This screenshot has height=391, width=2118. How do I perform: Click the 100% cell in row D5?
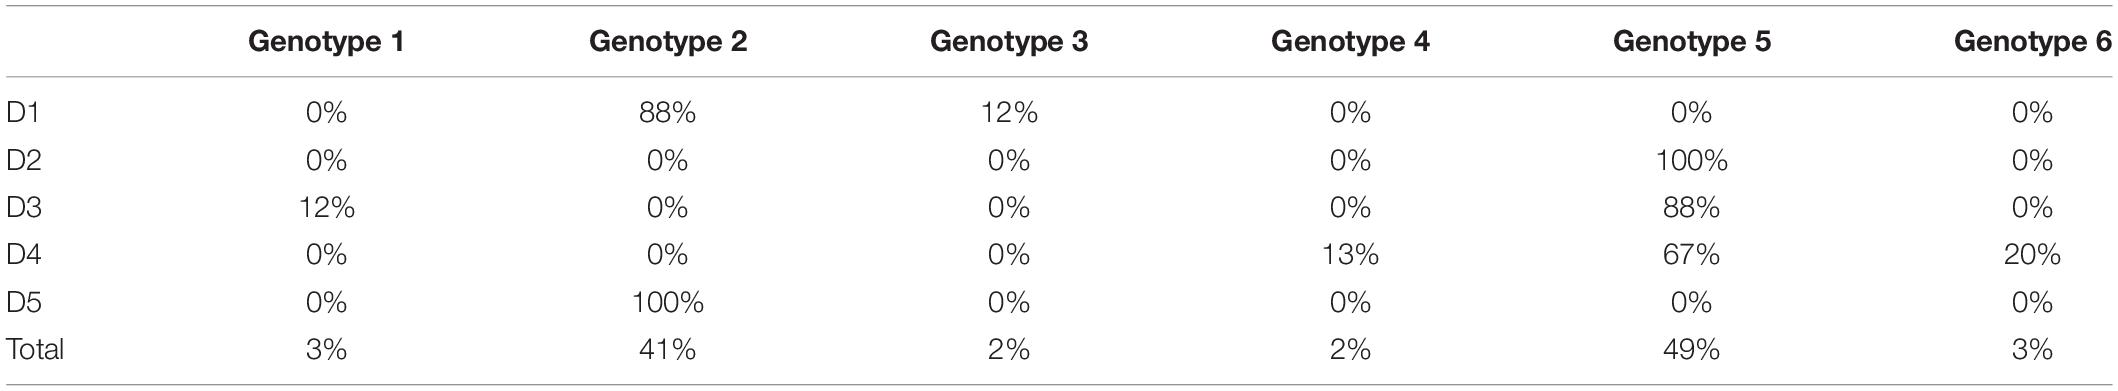[668, 302]
